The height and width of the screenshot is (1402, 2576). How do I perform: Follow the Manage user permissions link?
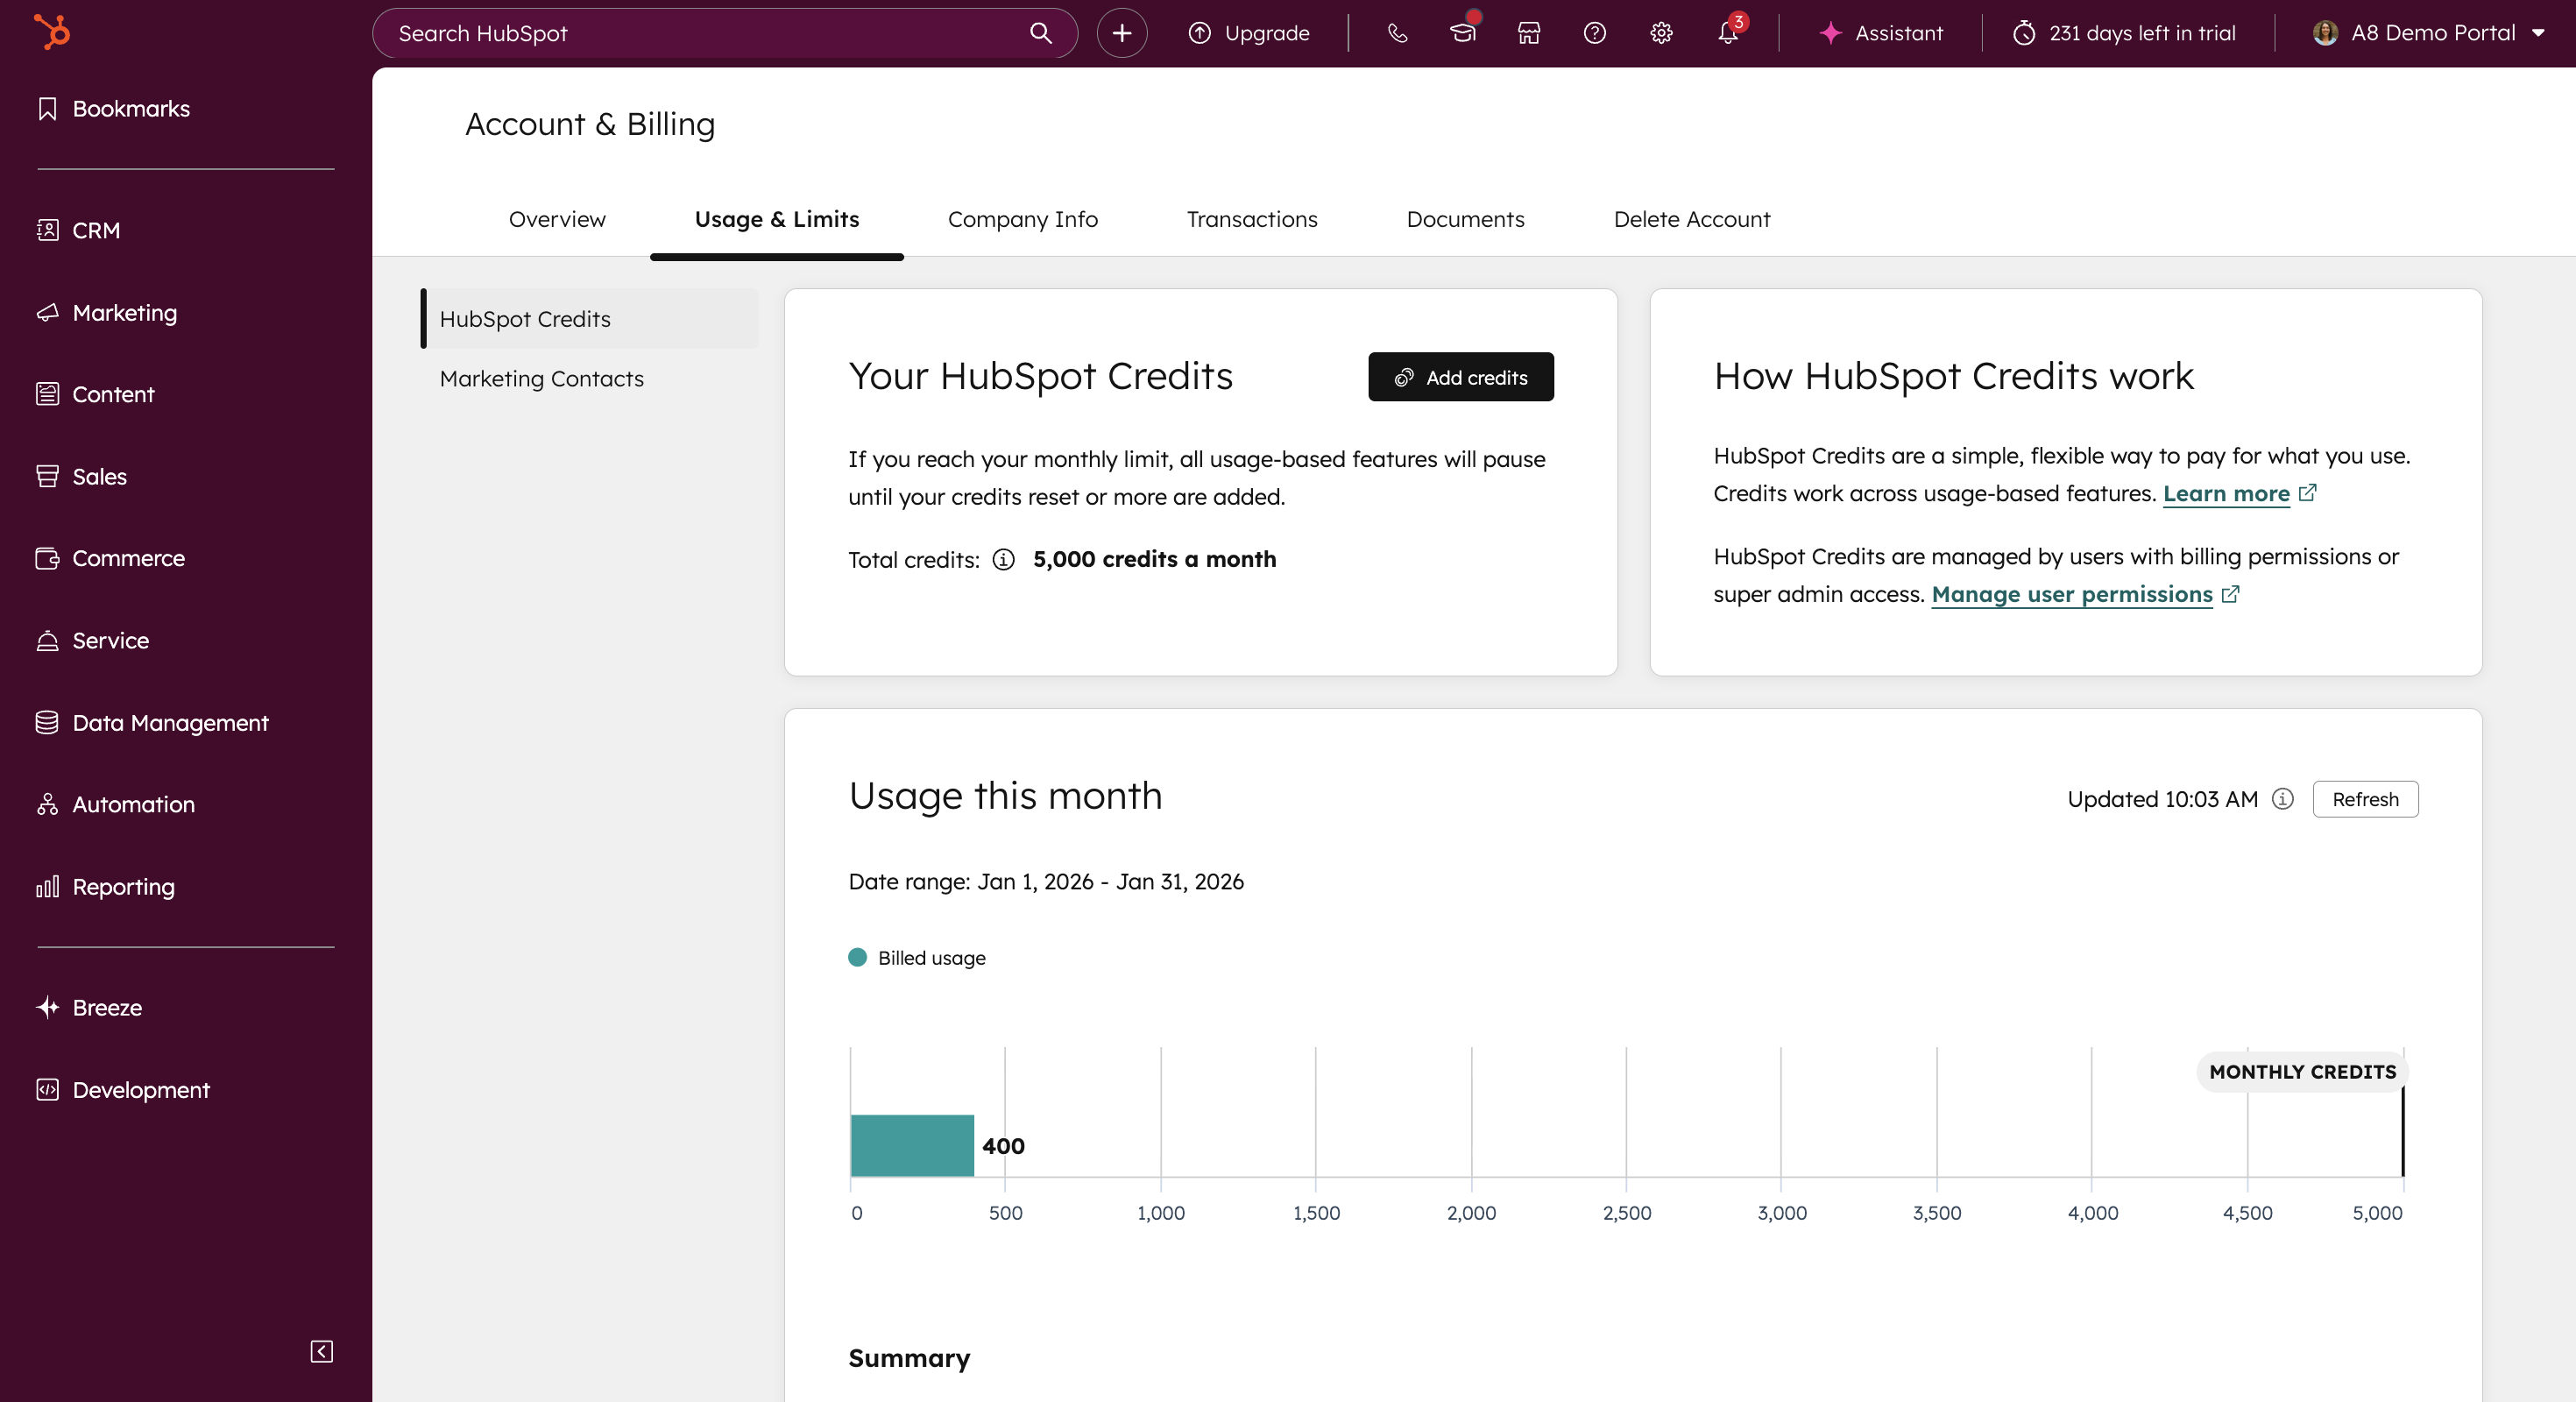click(2071, 594)
